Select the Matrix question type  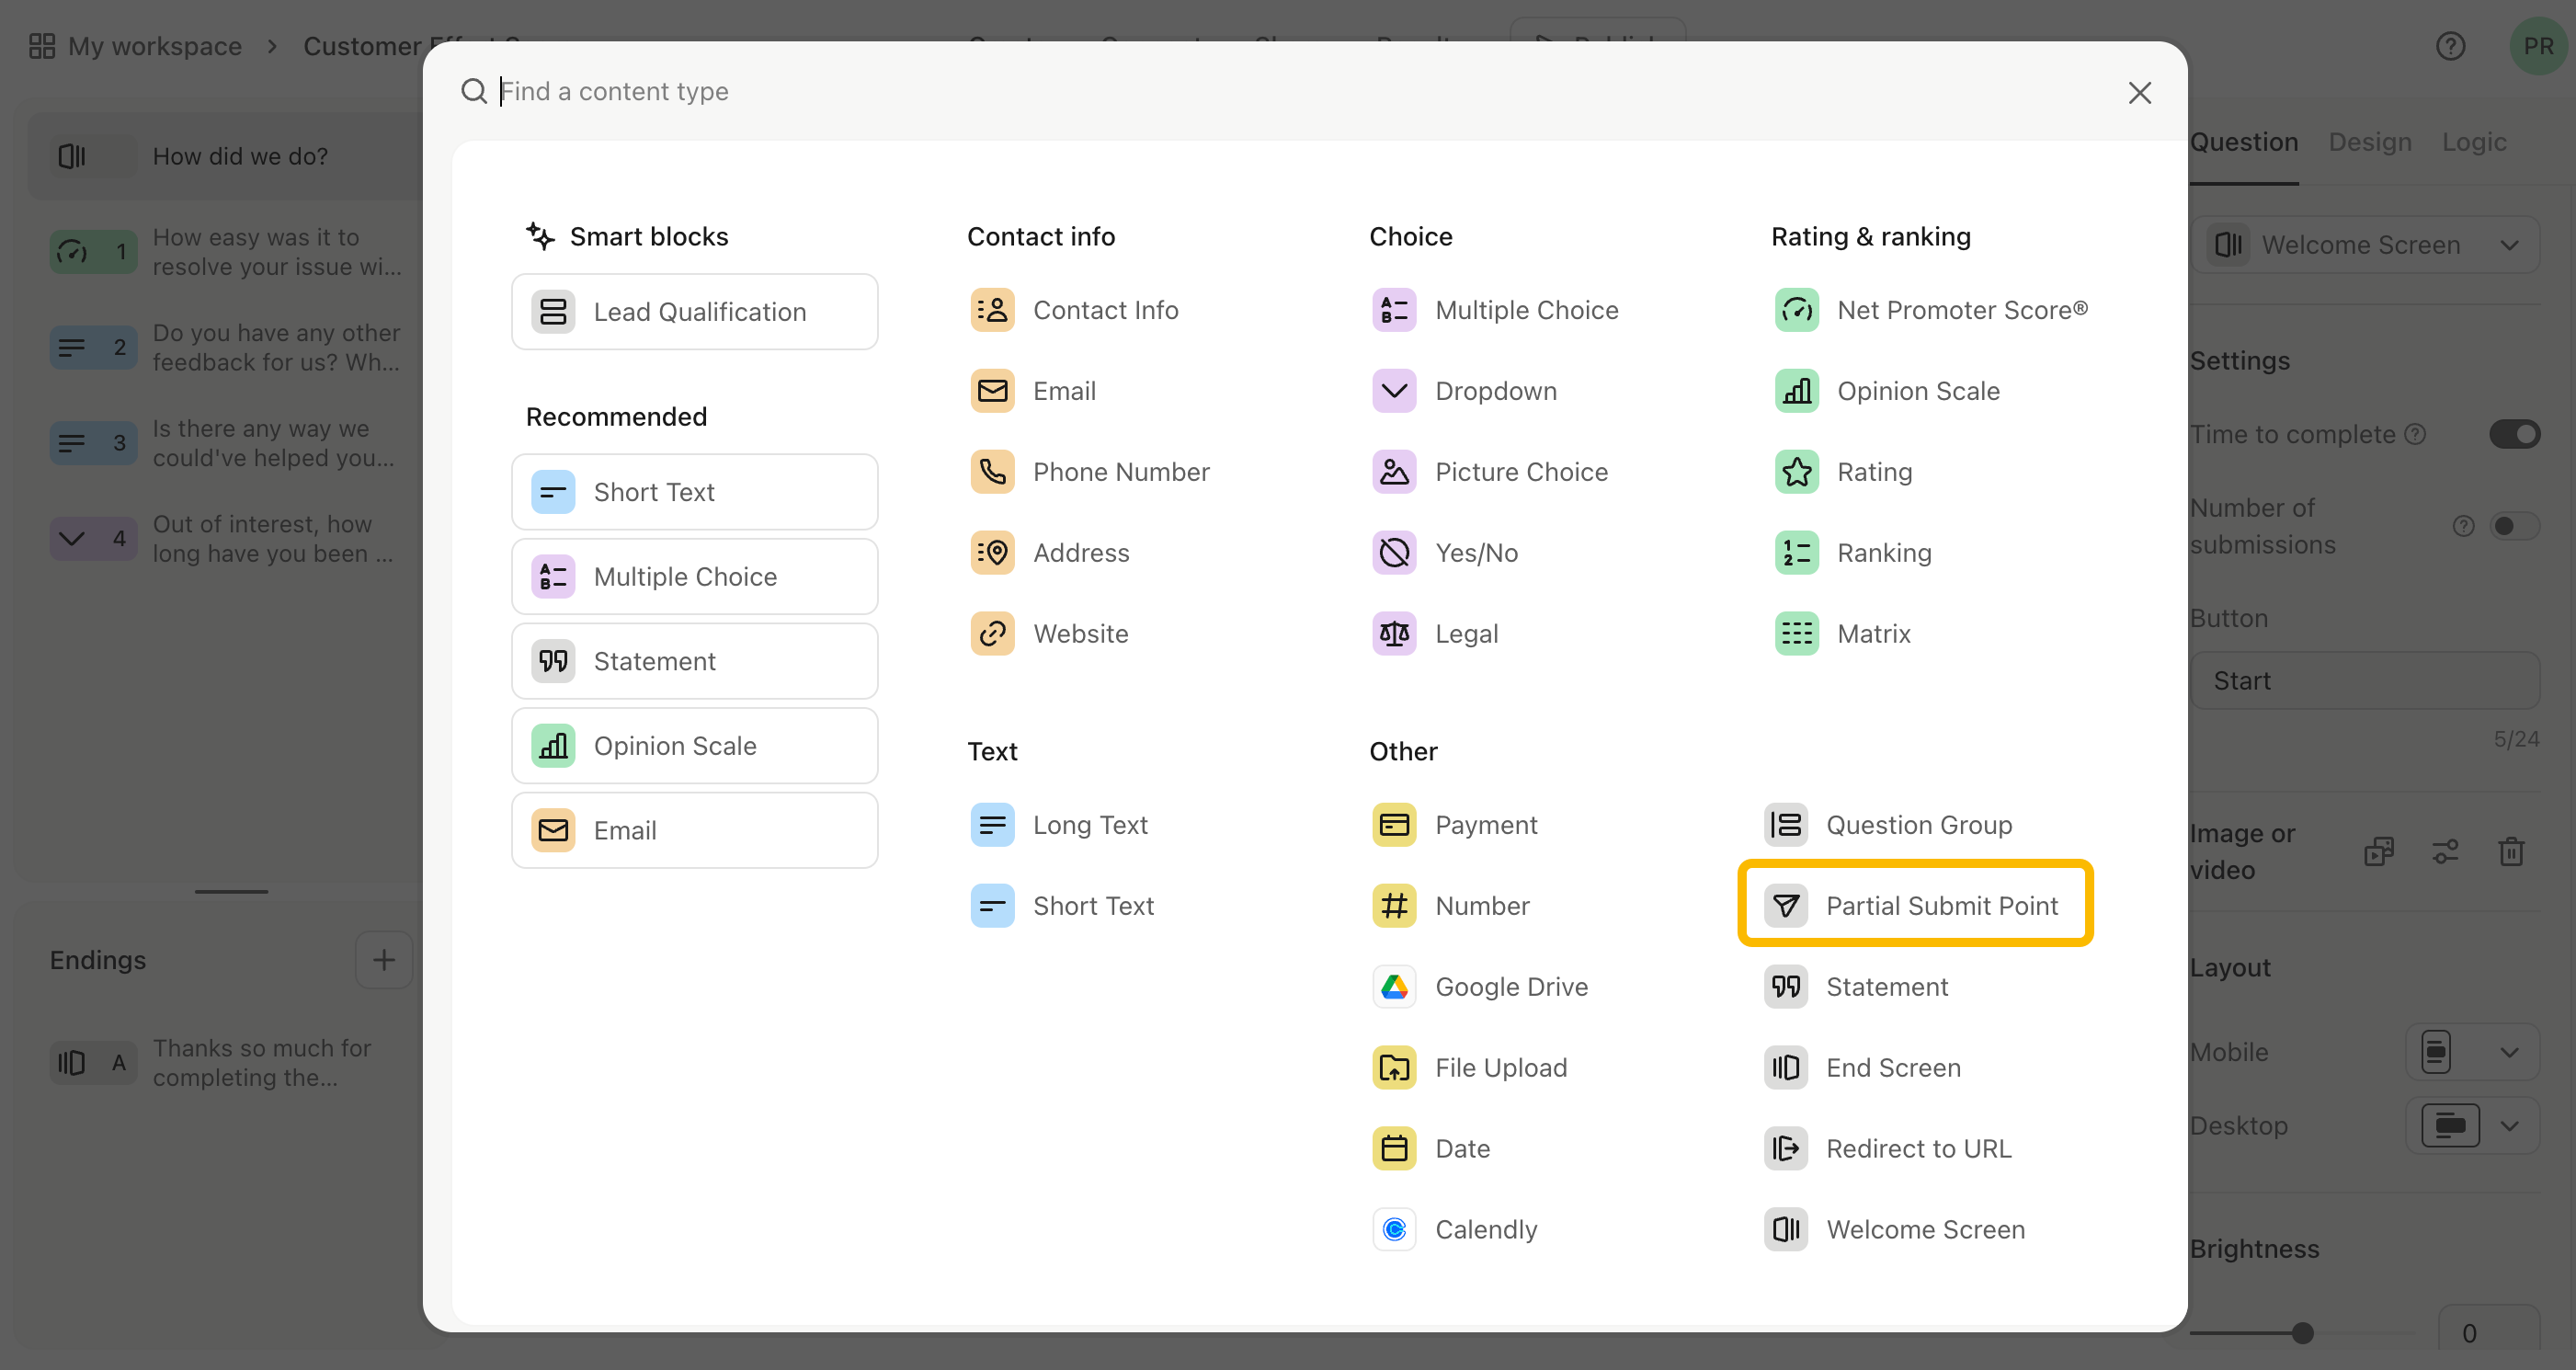(1843, 634)
